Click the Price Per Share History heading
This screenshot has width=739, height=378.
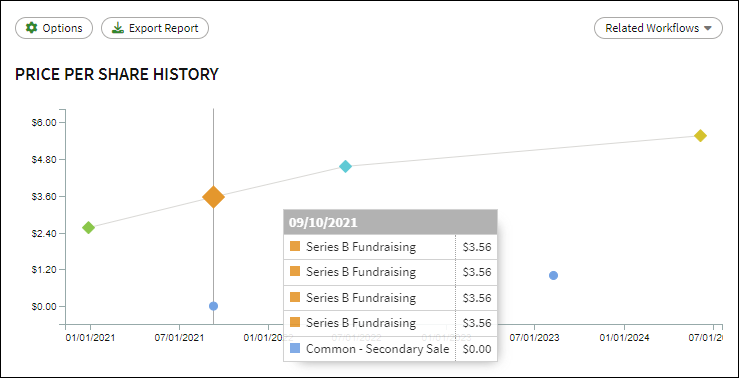coord(117,74)
